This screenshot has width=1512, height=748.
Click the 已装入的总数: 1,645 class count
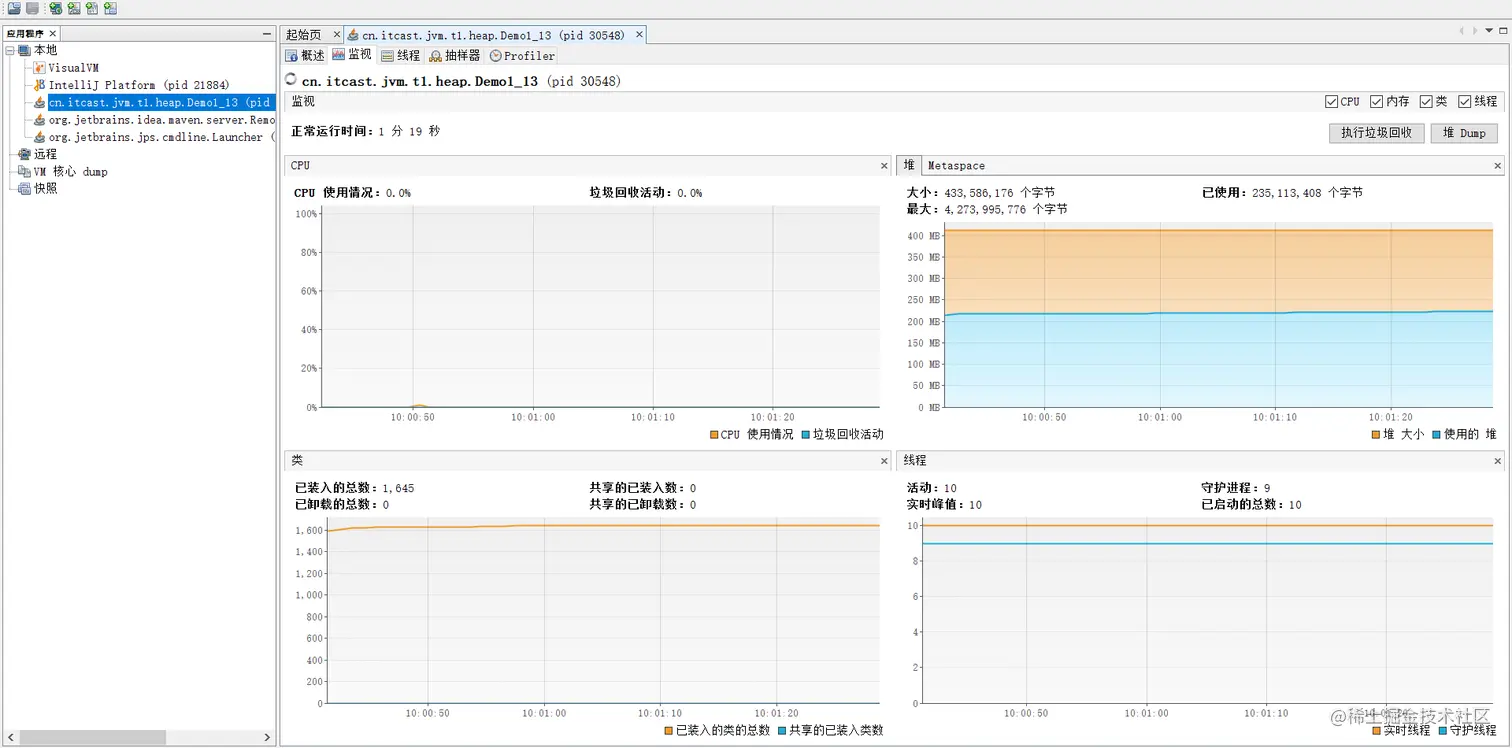[354, 488]
